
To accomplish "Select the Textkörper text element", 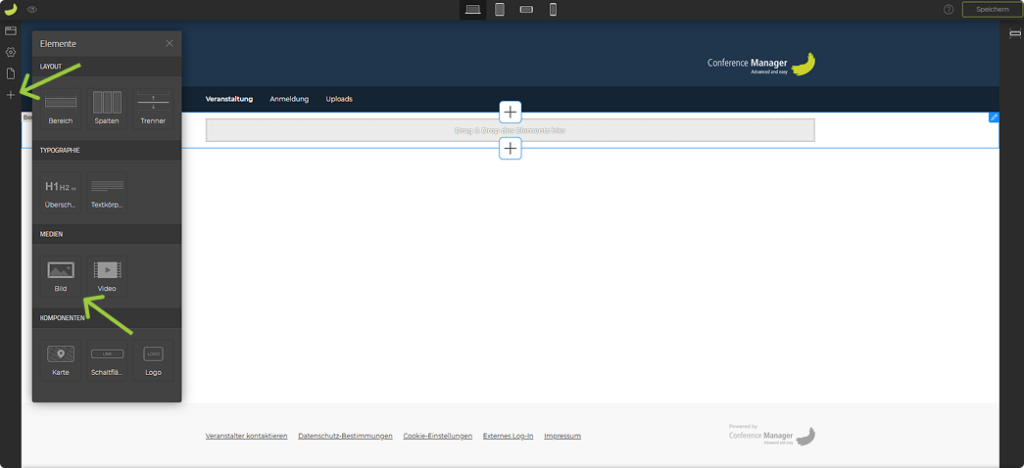I will coord(107,193).
